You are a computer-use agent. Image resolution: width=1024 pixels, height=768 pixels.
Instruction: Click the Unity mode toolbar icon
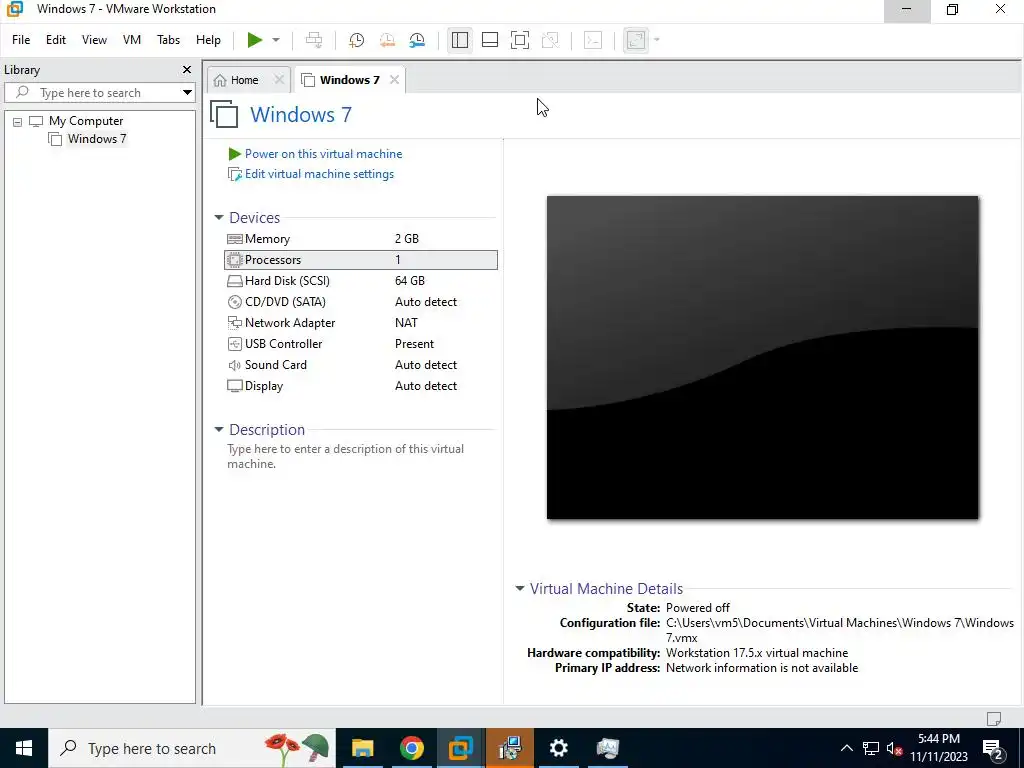[551, 40]
